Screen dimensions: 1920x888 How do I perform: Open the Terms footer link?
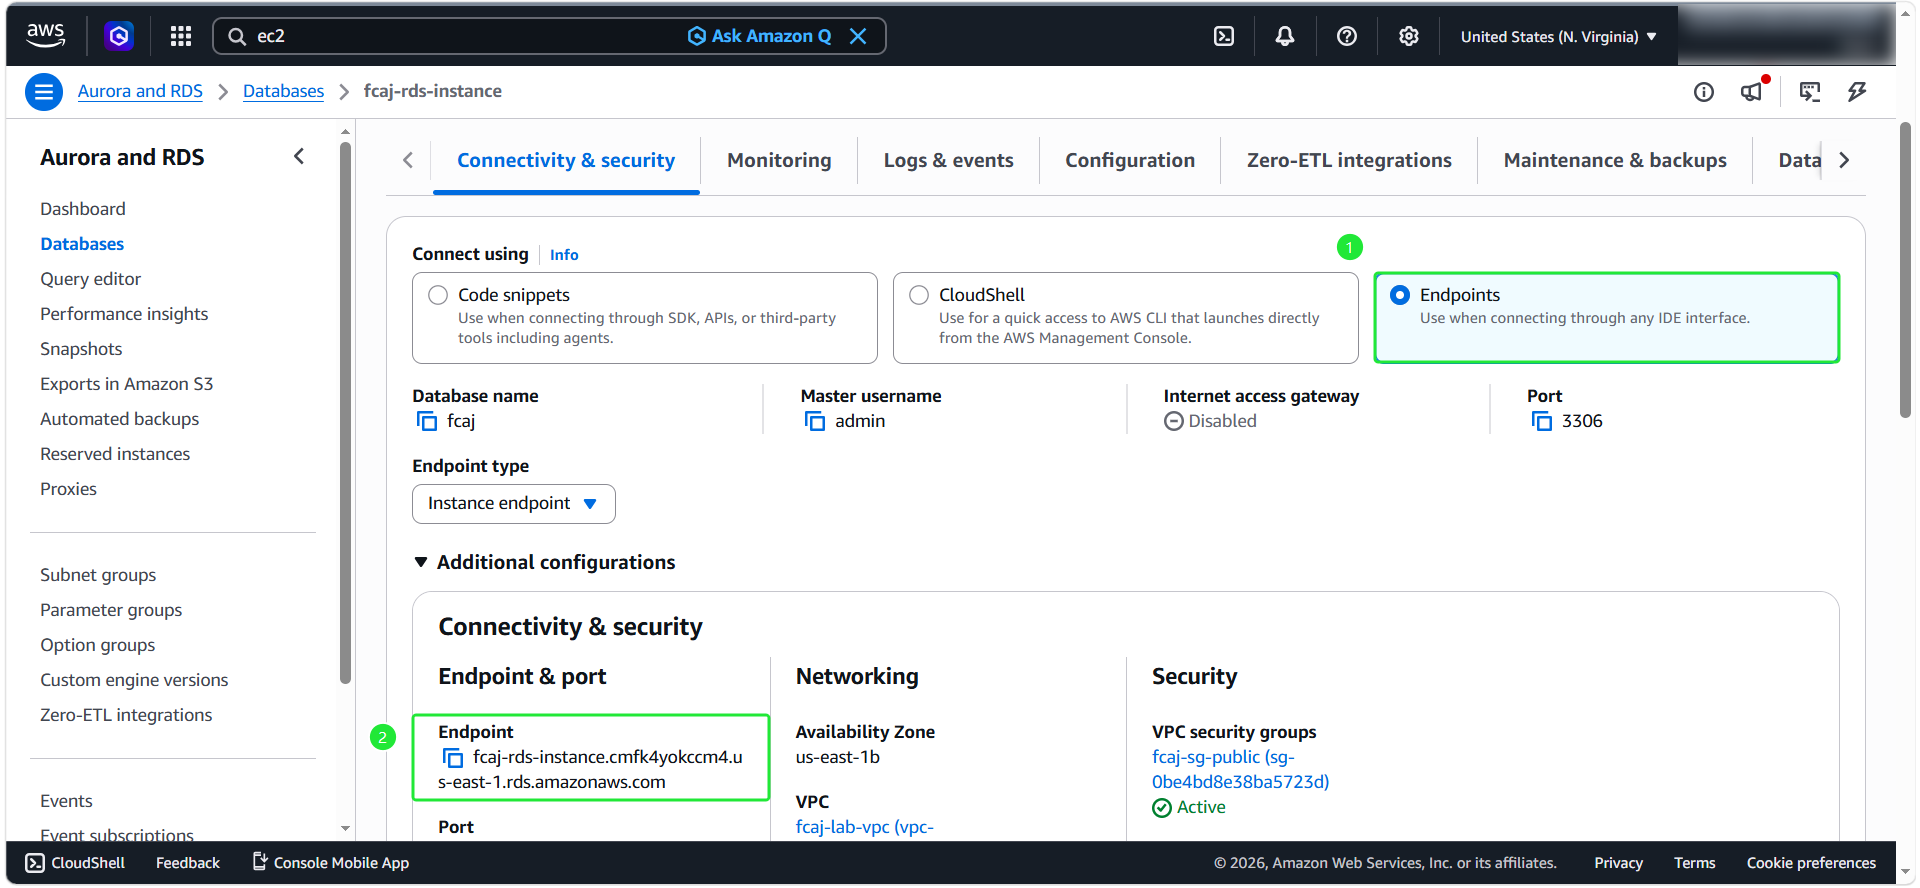(x=1694, y=863)
